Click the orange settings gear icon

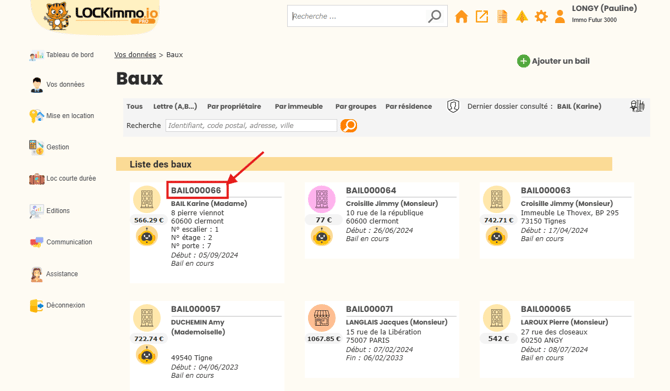point(541,17)
